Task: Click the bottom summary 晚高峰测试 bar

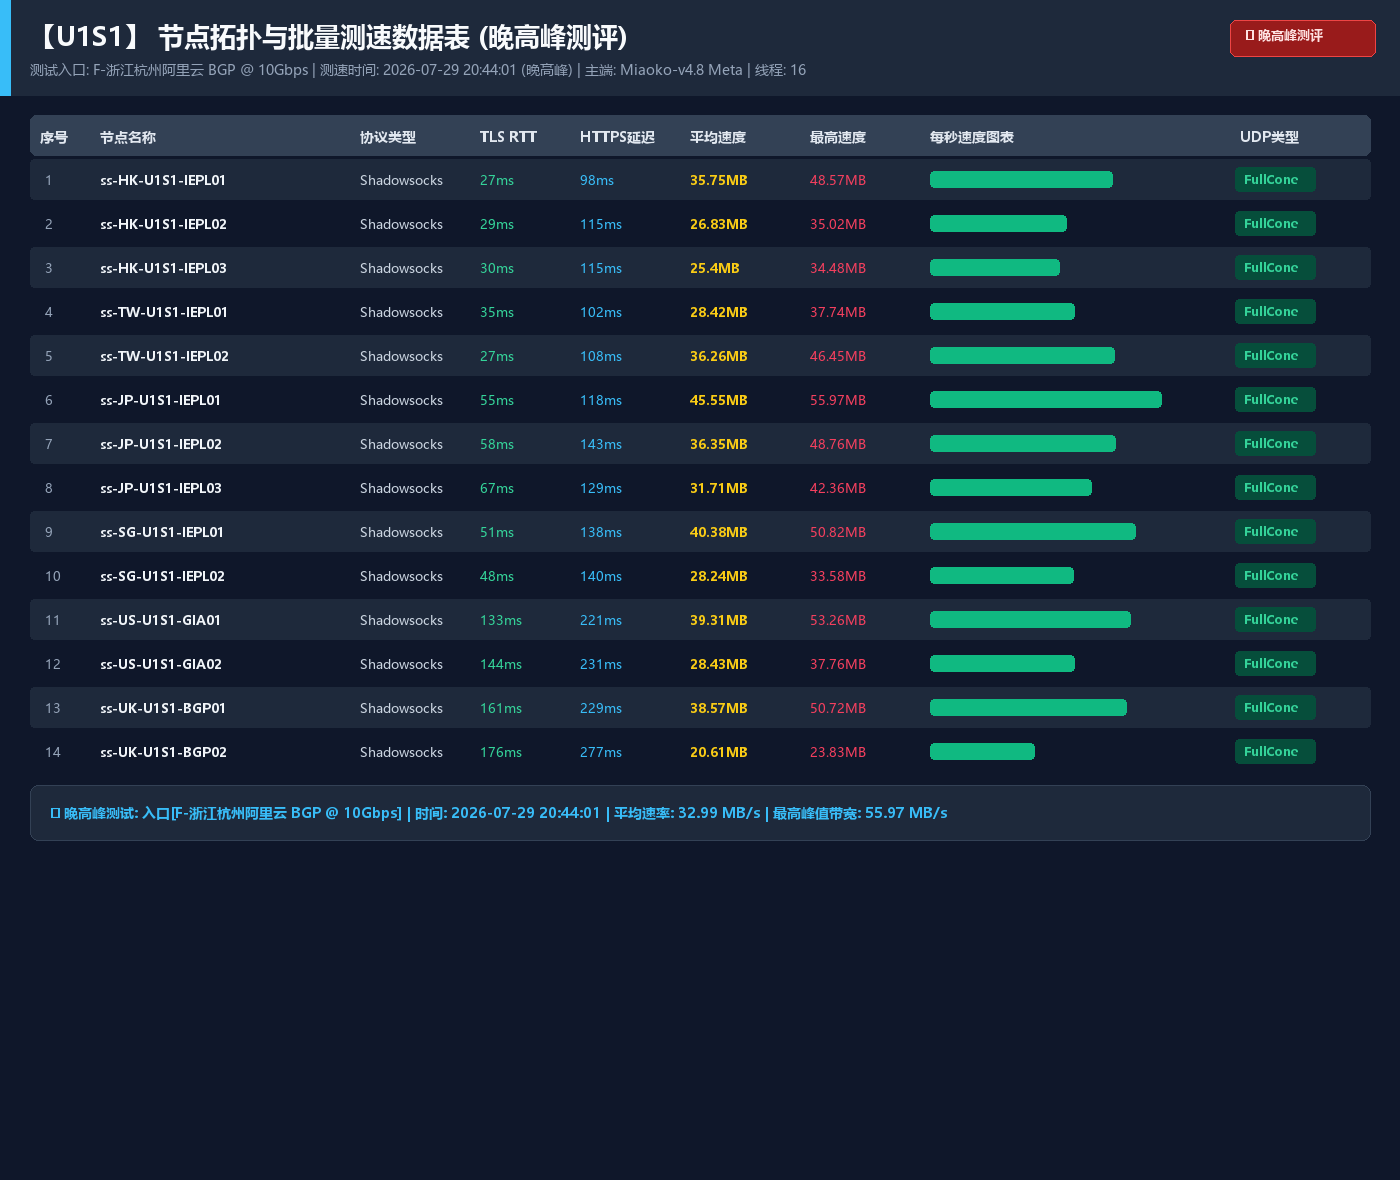Action: [700, 813]
